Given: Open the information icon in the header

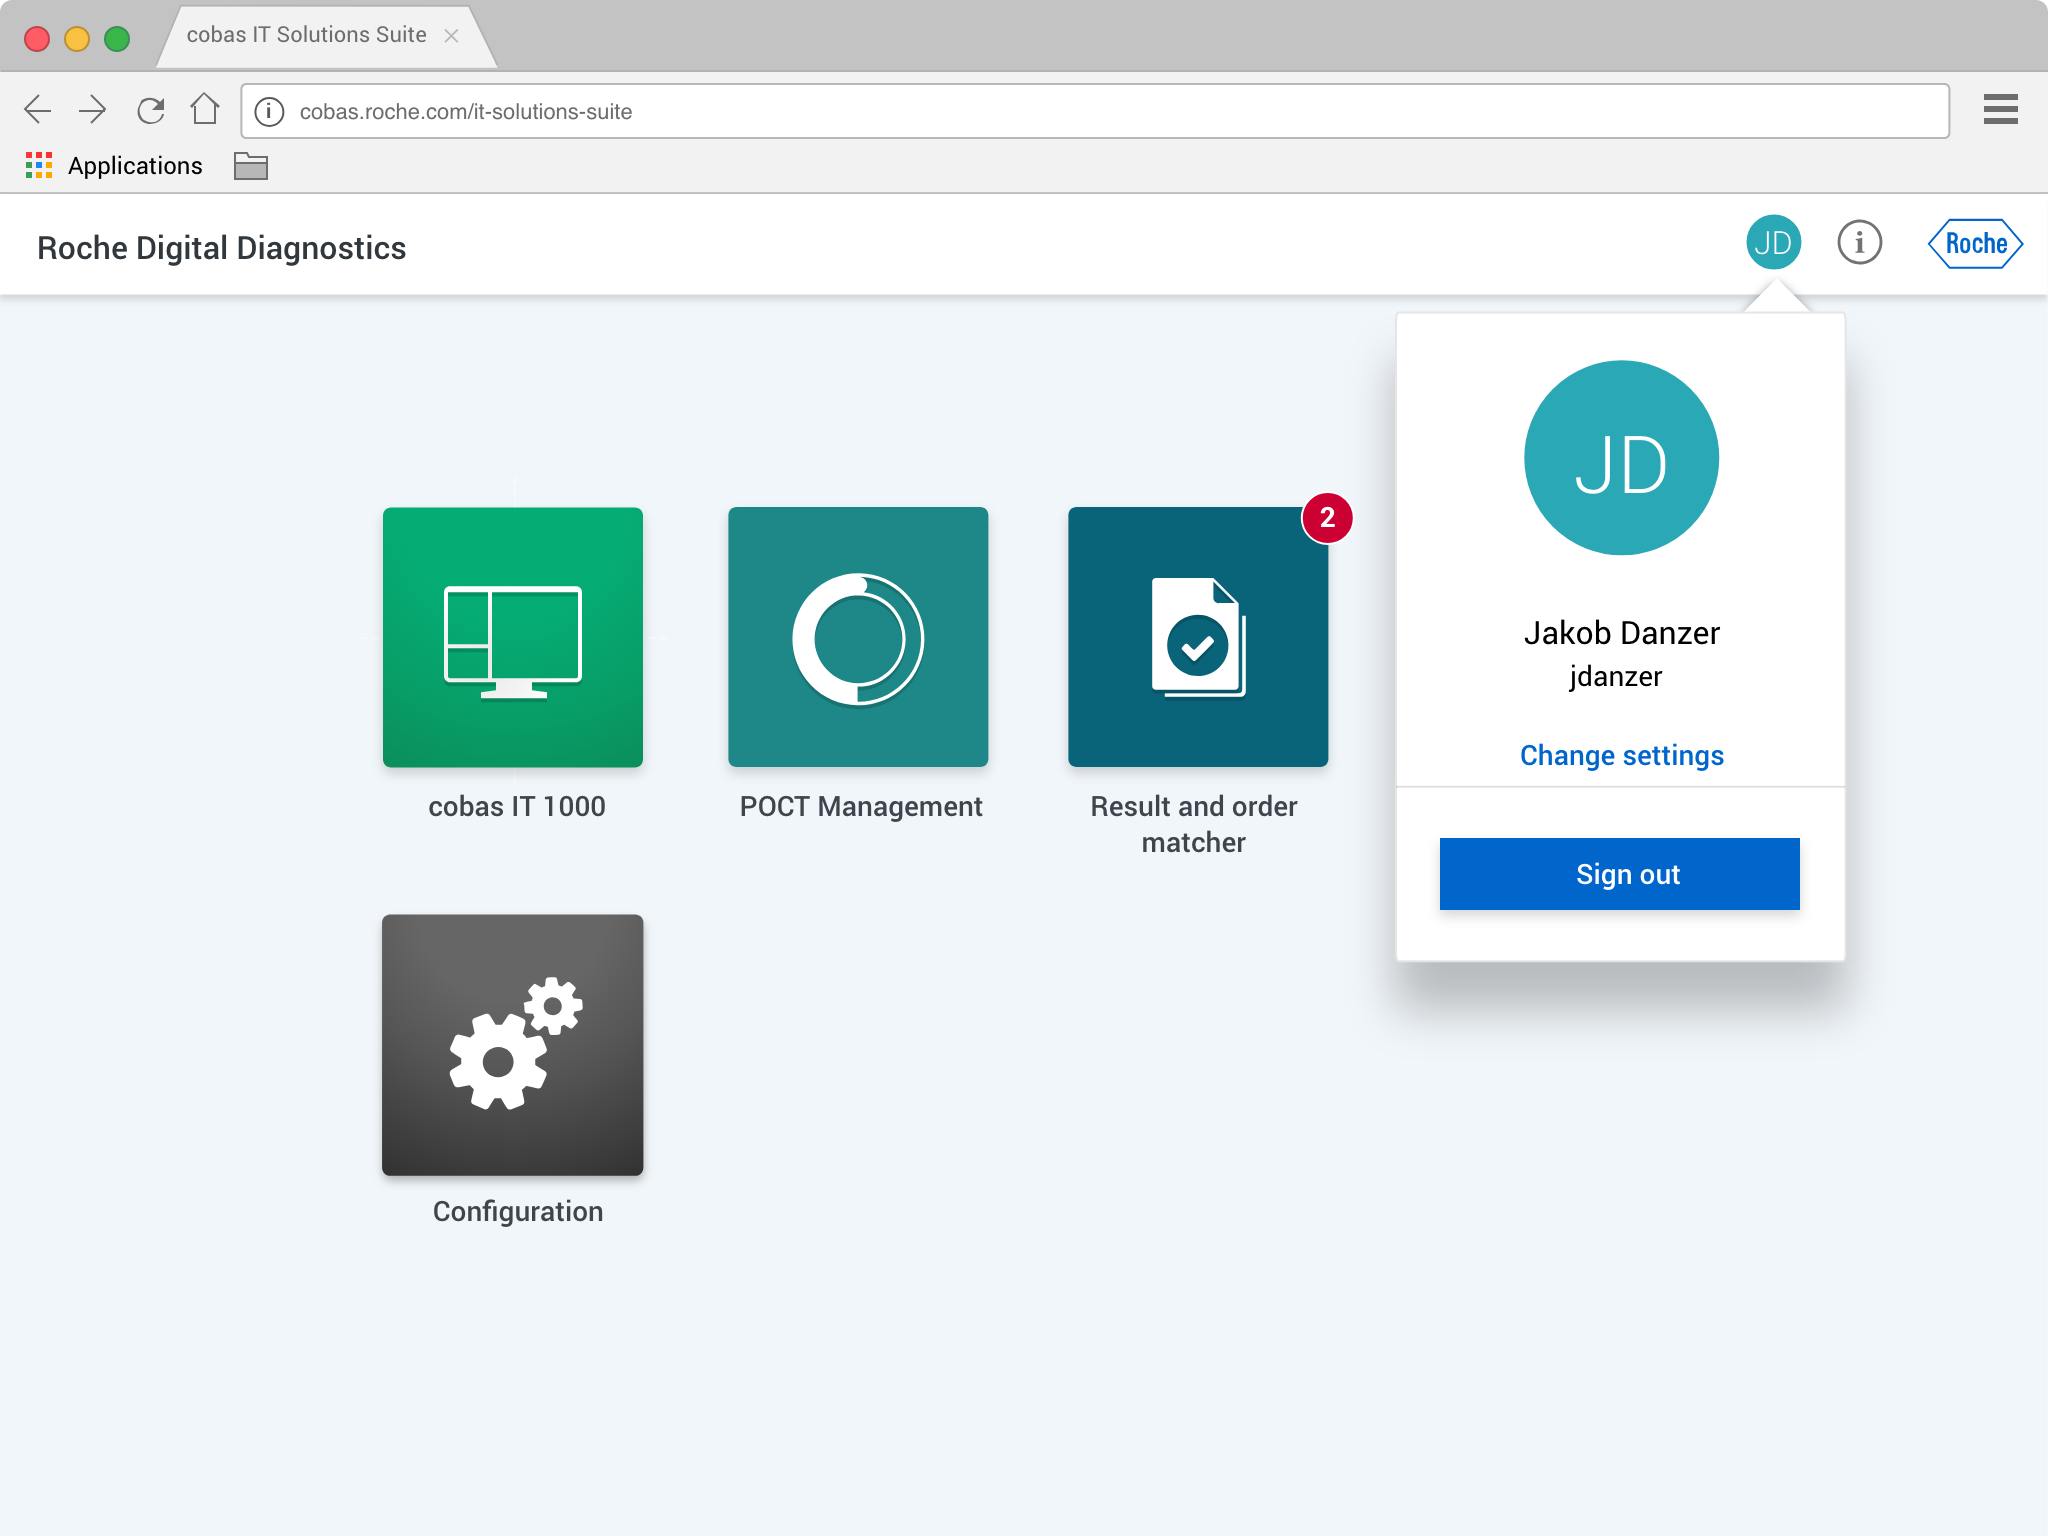Looking at the screenshot, I should click(1859, 243).
